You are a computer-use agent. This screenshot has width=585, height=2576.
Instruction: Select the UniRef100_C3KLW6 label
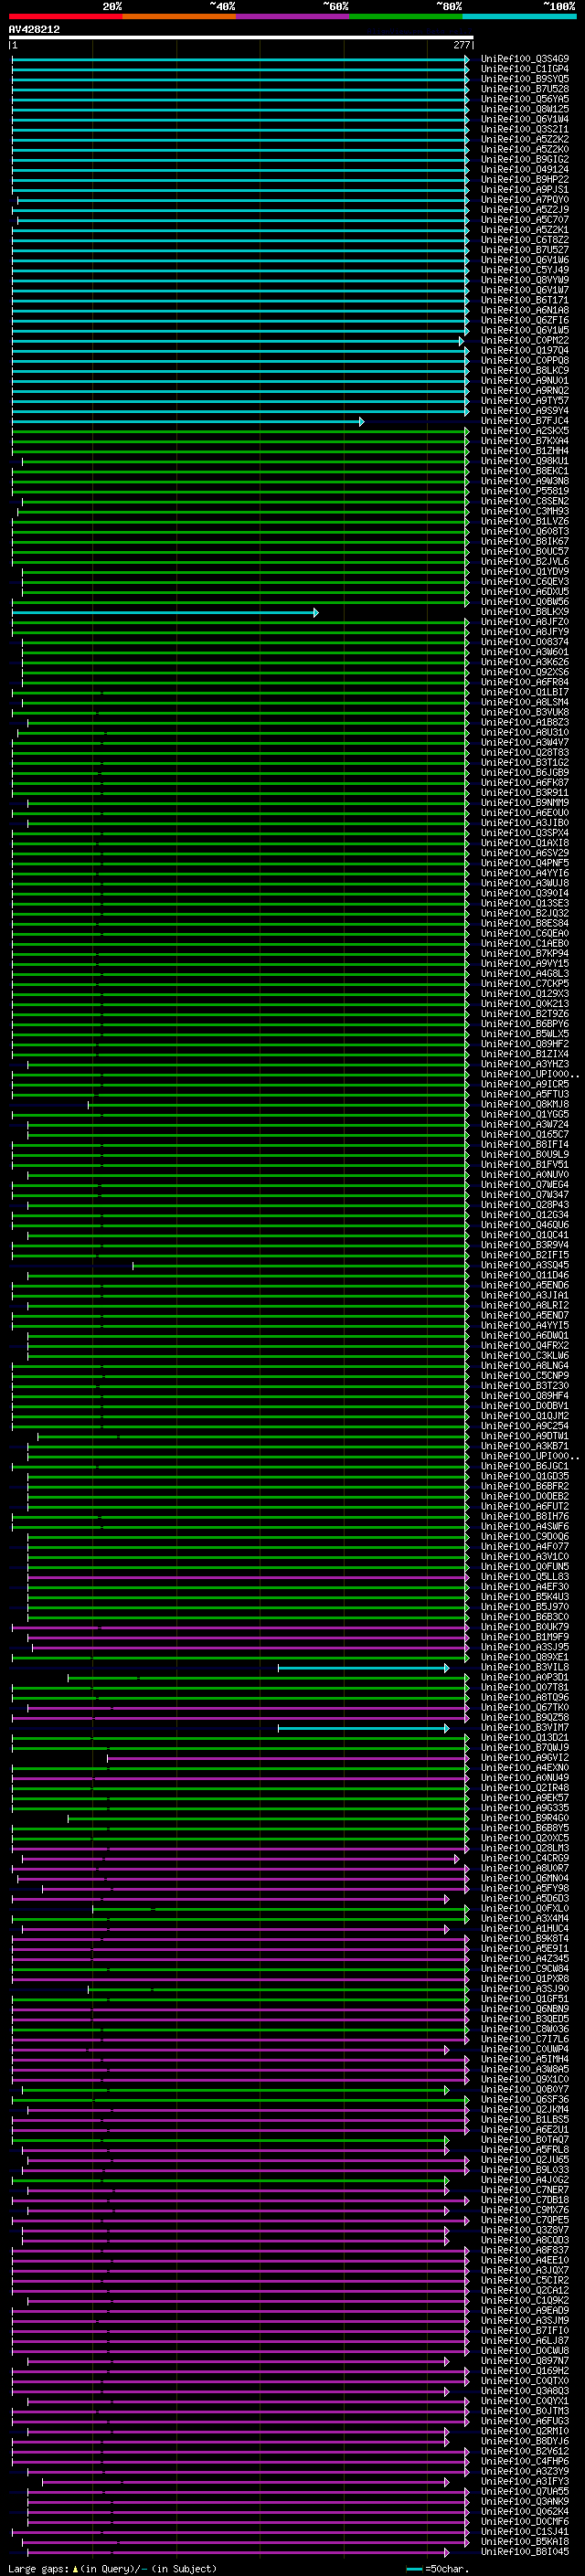coord(525,1356)
